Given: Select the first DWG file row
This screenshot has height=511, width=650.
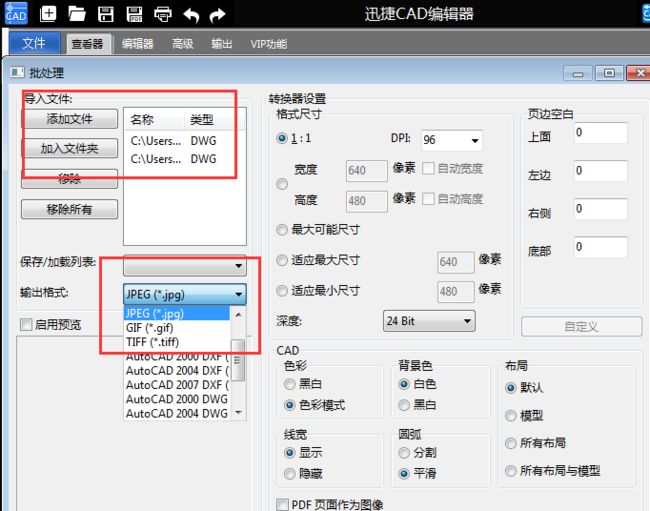Looking at the screenshot, I should tap(184, 141).
